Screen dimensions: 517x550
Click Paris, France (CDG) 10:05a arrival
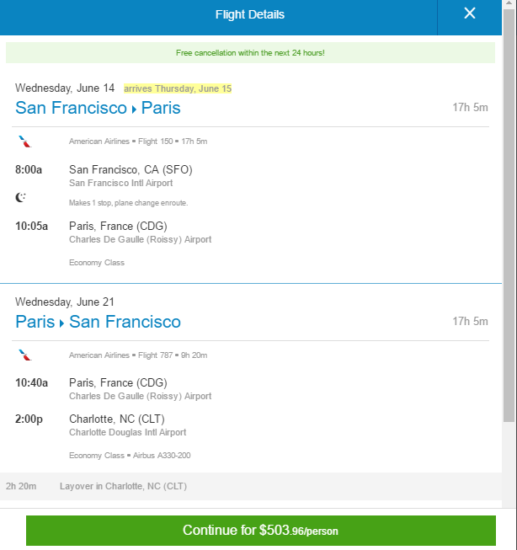pyautogui.click(x=118, y=226)
